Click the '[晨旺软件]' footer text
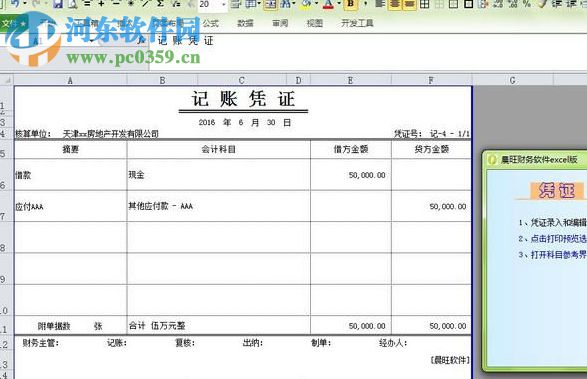 (x=450, y=360)
